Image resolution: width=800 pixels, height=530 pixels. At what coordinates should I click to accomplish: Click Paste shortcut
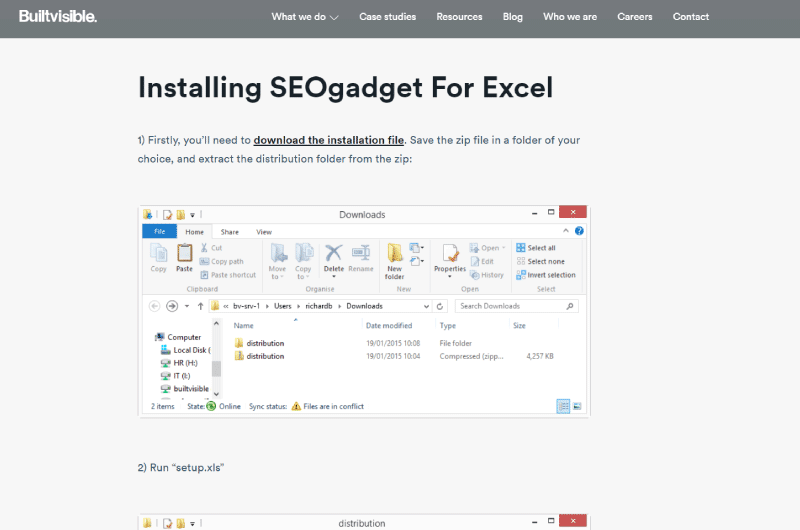pos(228,275)
